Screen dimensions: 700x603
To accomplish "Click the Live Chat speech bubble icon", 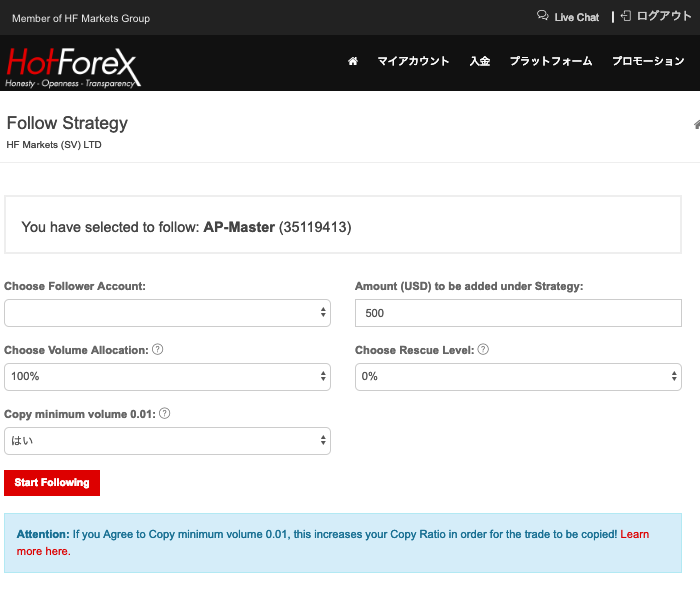I will [542, 16].
